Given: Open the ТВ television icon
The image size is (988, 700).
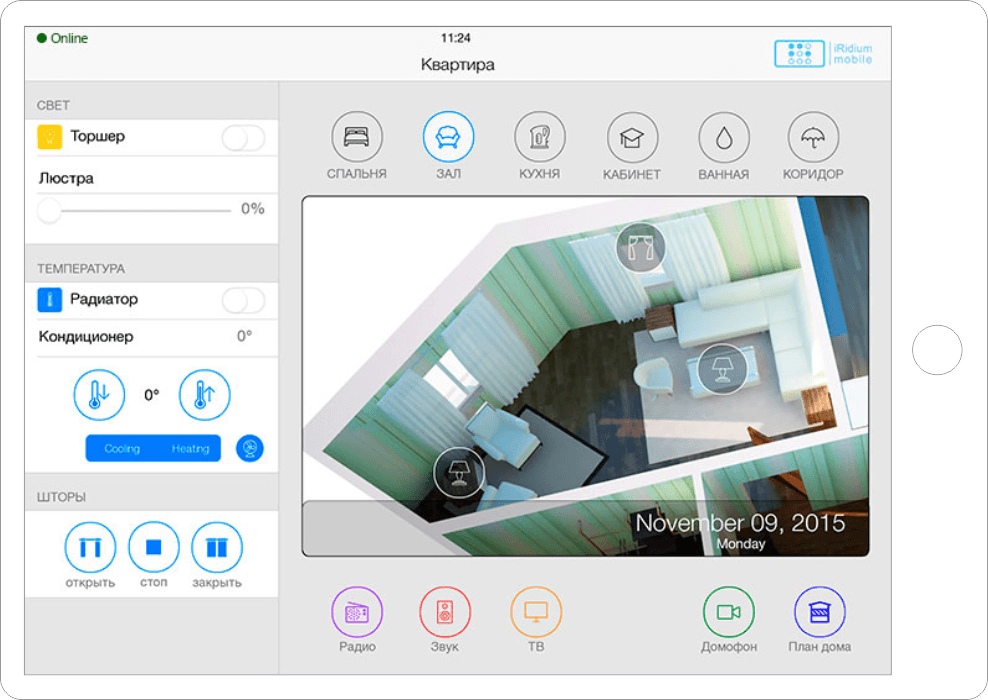Looking at the screenshot, I should (536, 612).
